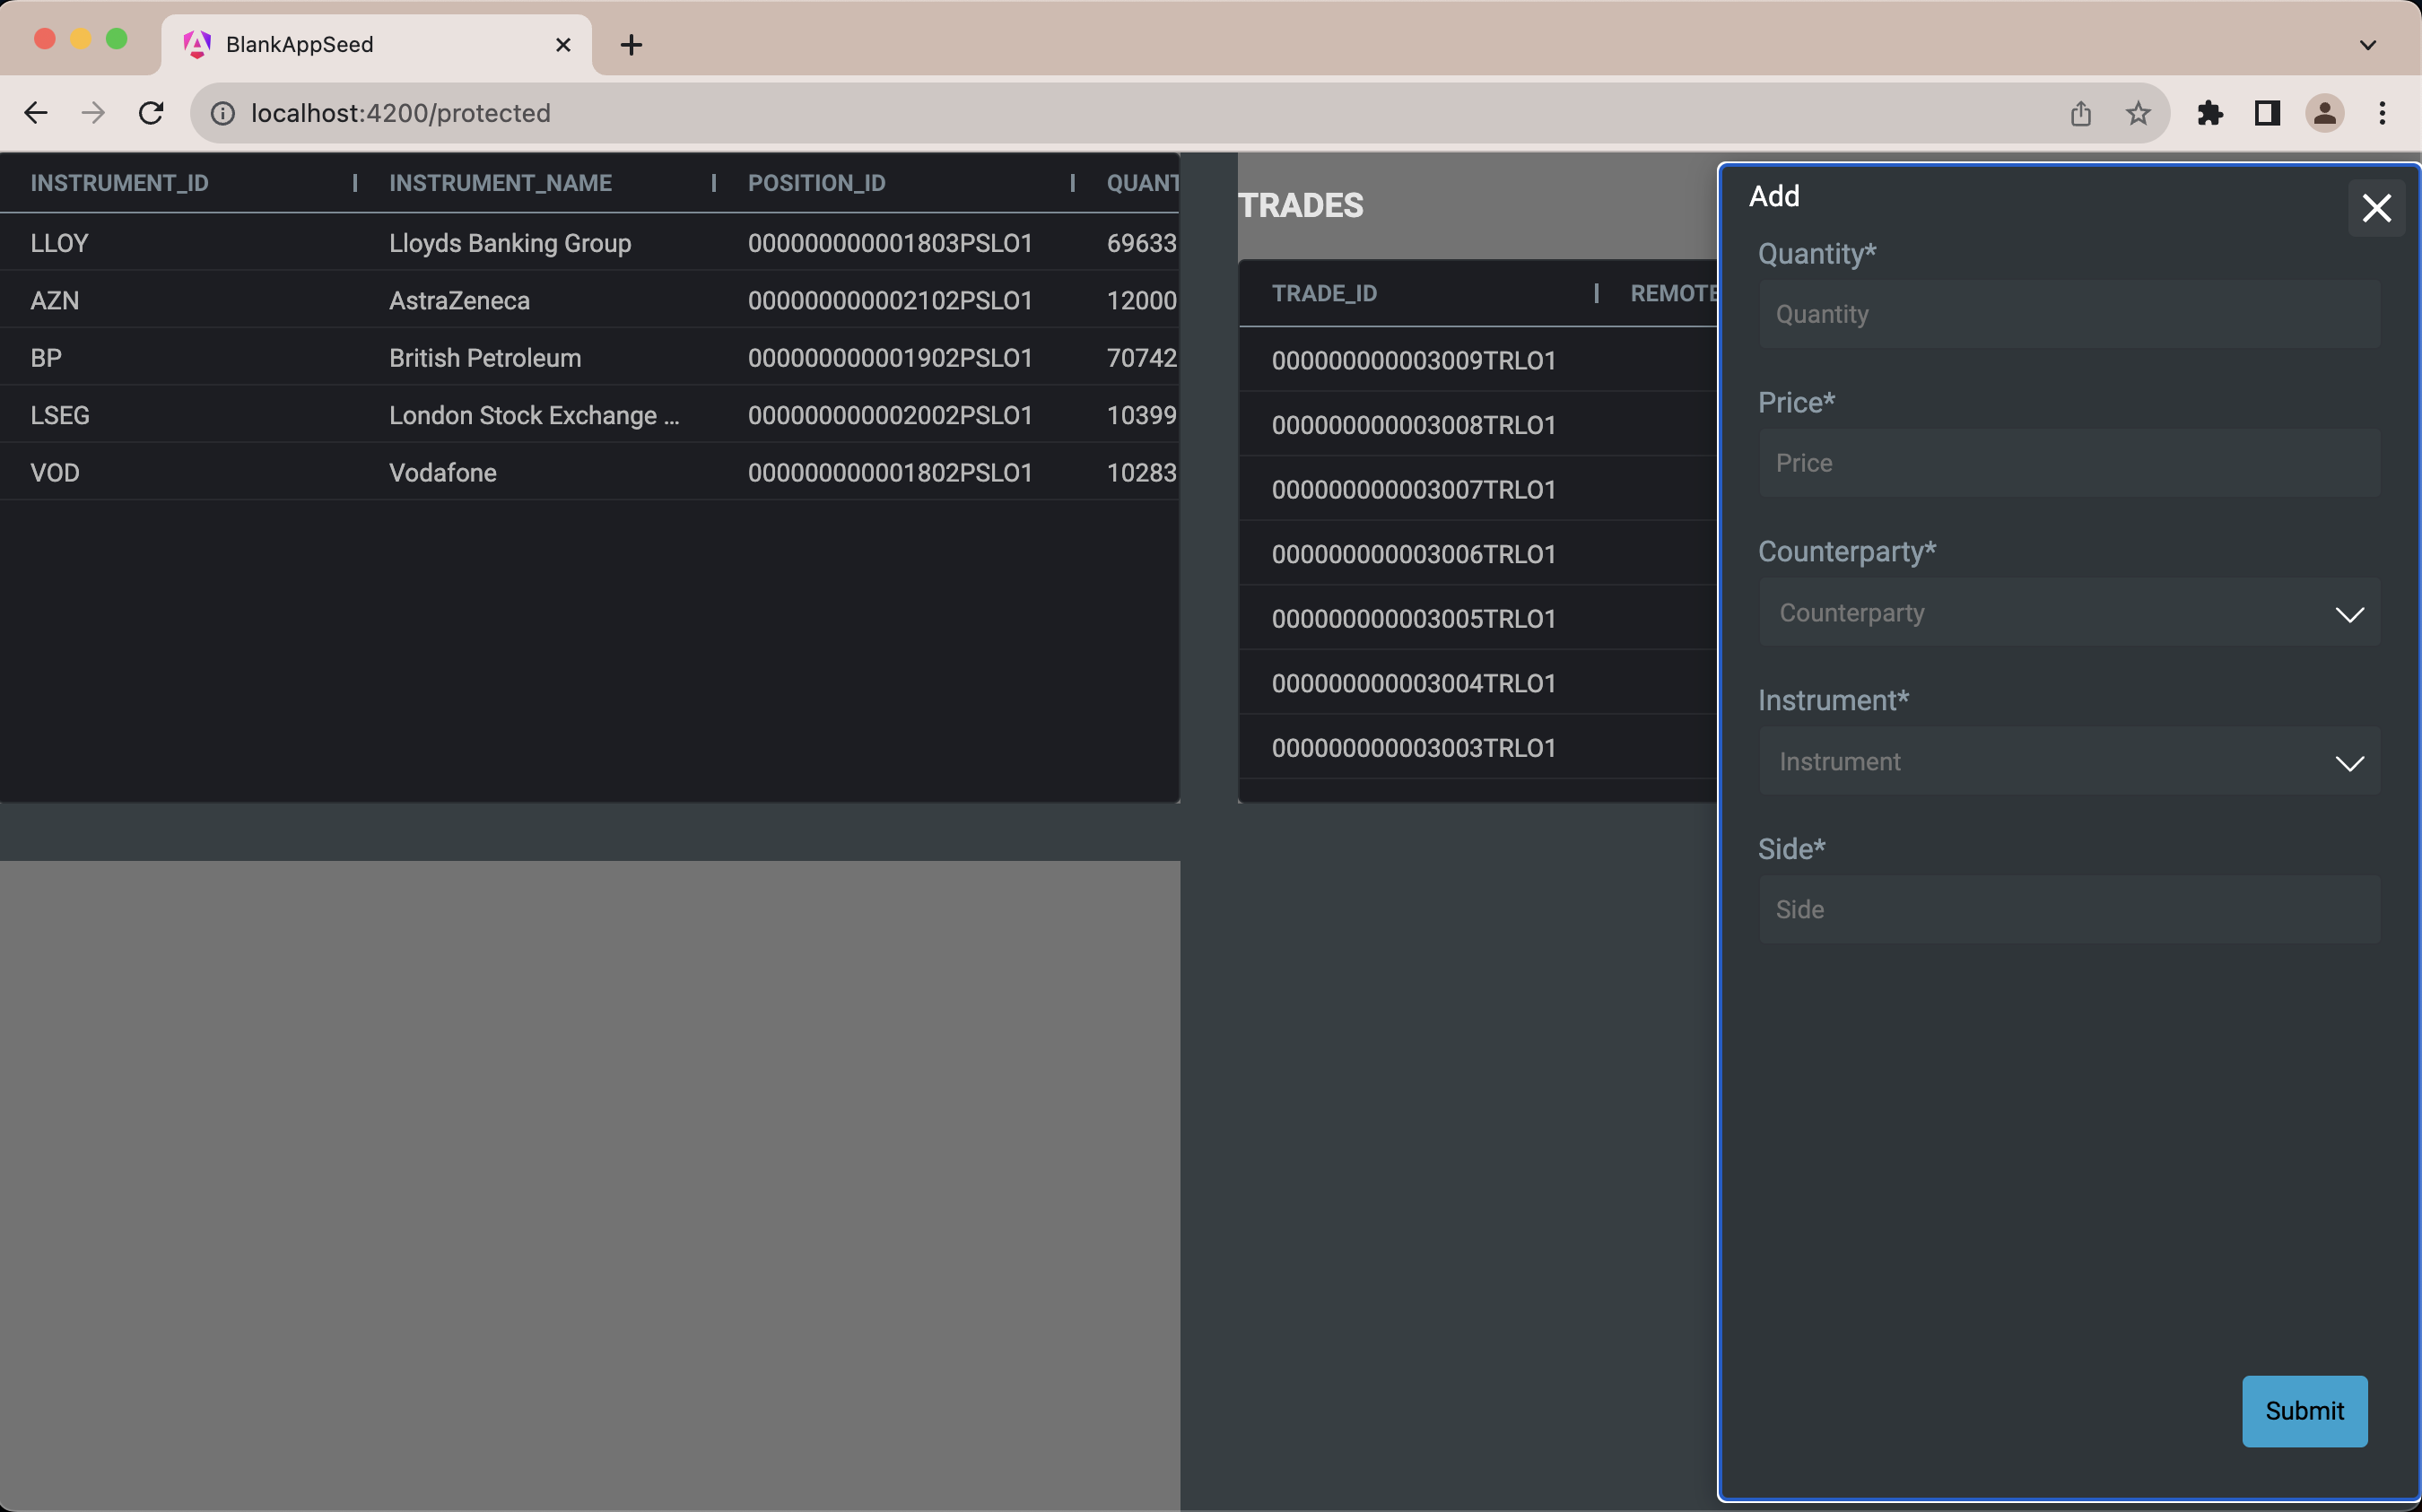
Task: Sort by INSTRUMENT_ID column header
Action: (x=119, y=183)
